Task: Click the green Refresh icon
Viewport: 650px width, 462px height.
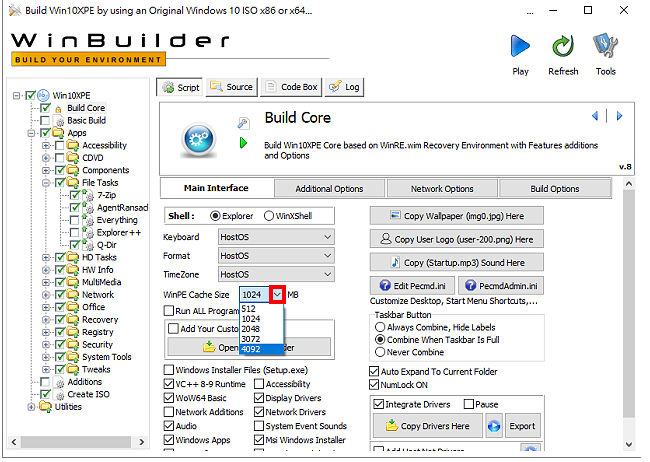Action: click(x=563, y=46)
